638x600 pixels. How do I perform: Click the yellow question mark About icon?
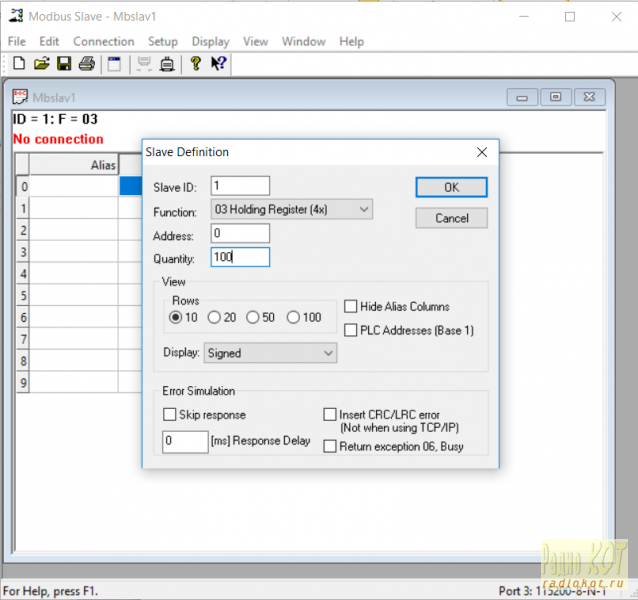pos(196,64)
